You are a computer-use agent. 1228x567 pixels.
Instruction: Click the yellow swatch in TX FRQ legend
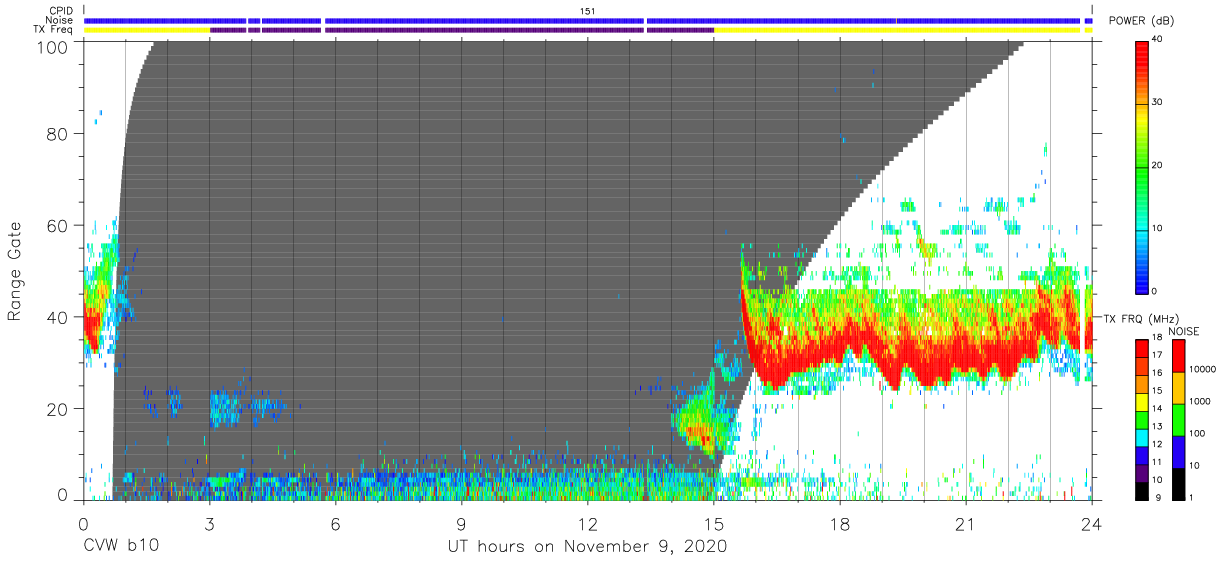pyautogui.click(x=1142, y=401)
